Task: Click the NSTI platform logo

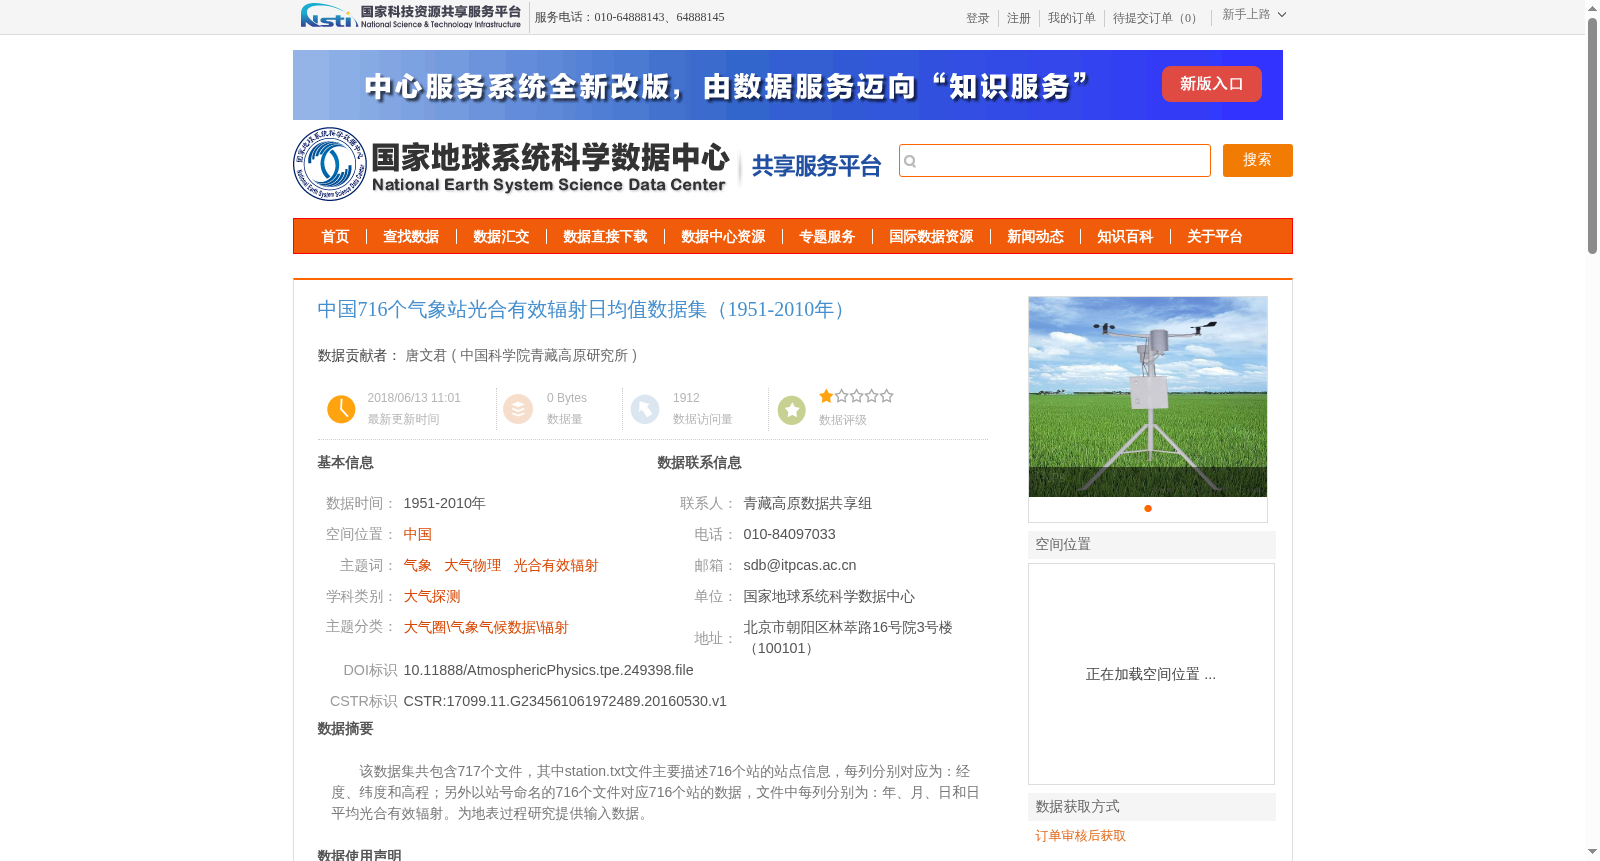Action: tap(411, 16)
